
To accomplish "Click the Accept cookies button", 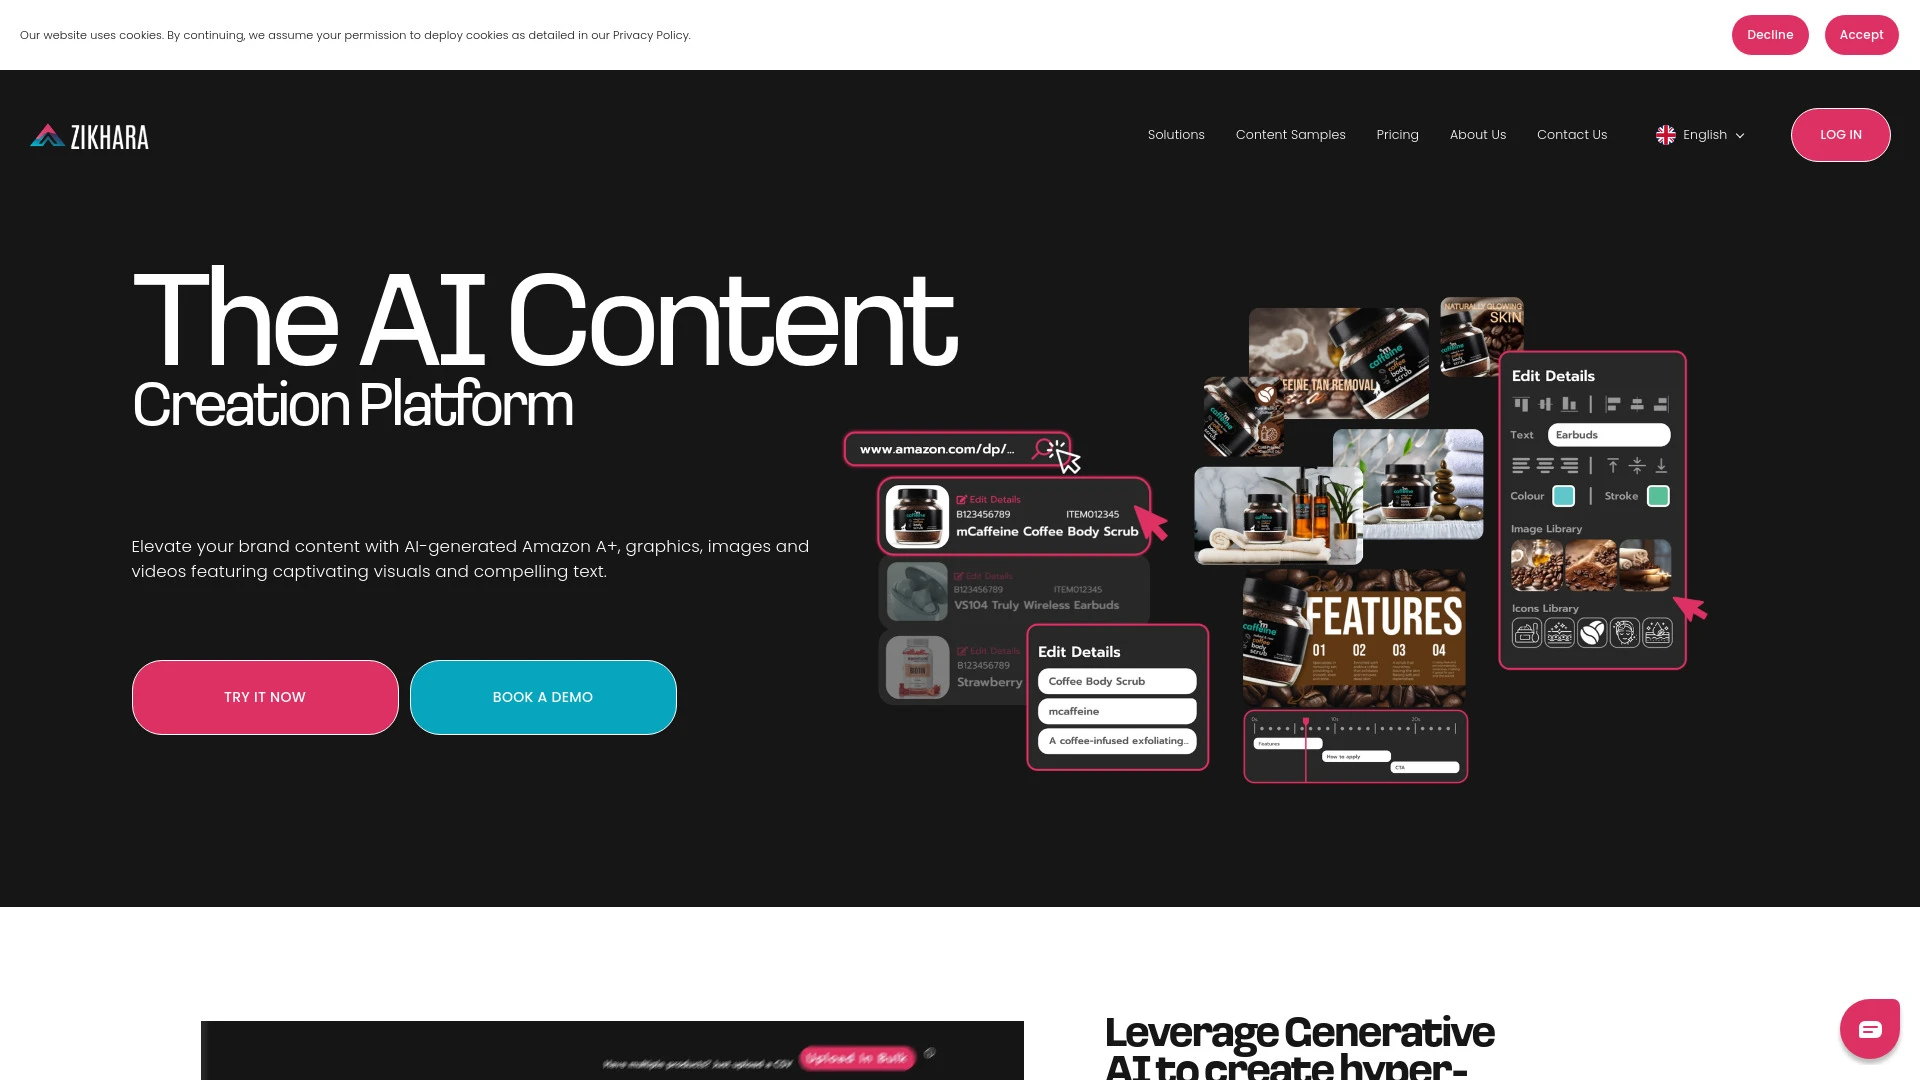I will pos(1861,34).
